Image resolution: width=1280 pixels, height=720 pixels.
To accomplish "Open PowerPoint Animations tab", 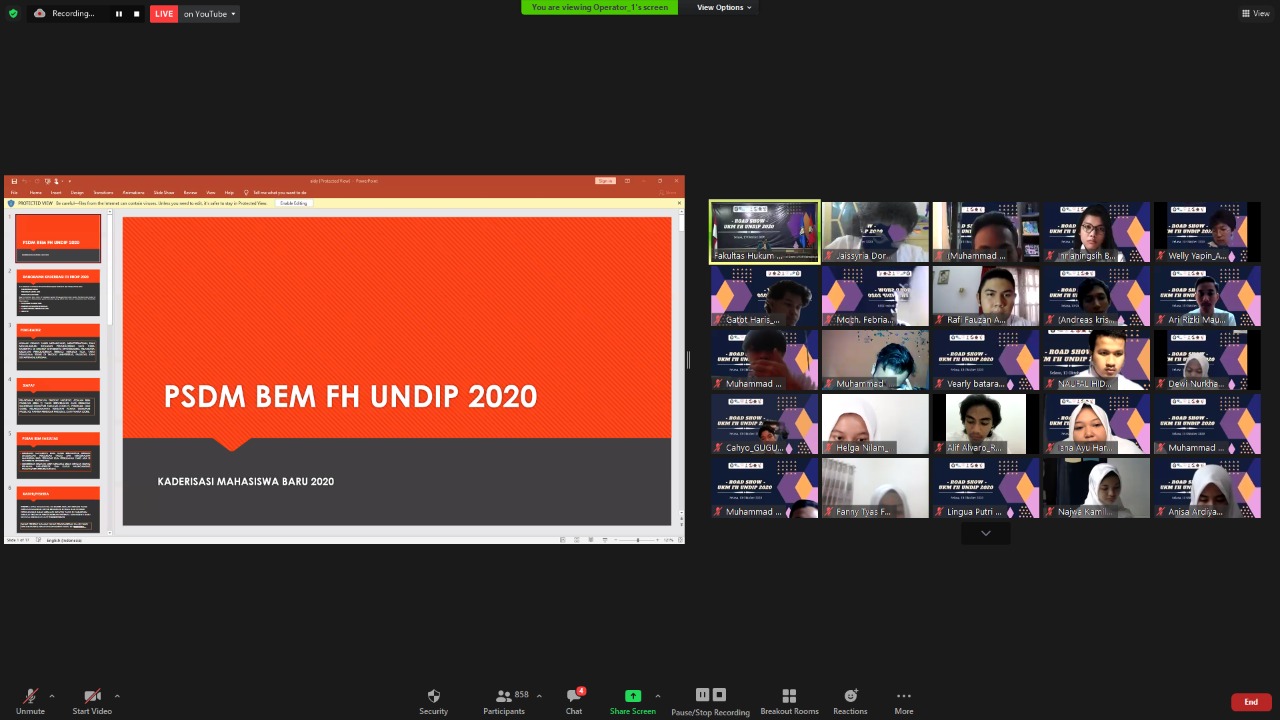I will [133, 192].
